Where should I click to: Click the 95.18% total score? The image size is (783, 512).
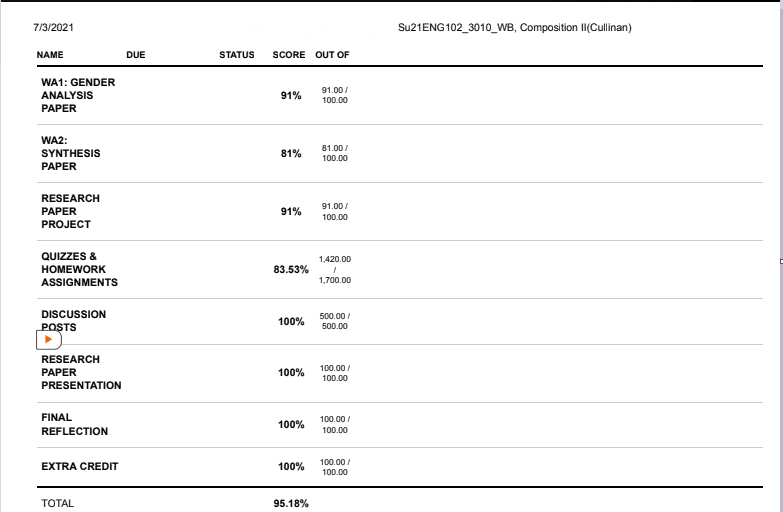coord(291,503)
